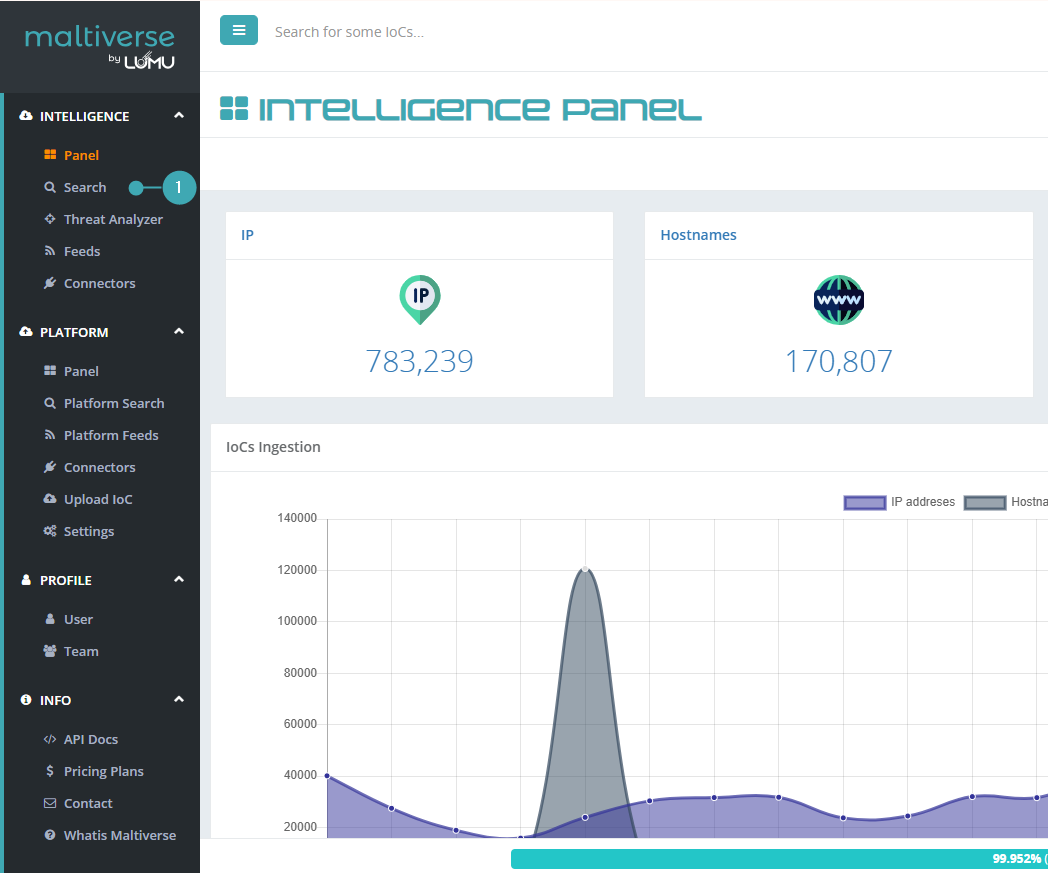Toggle Hostnames legend series in chart
1048x873 pixels.
click(1006, 502)
